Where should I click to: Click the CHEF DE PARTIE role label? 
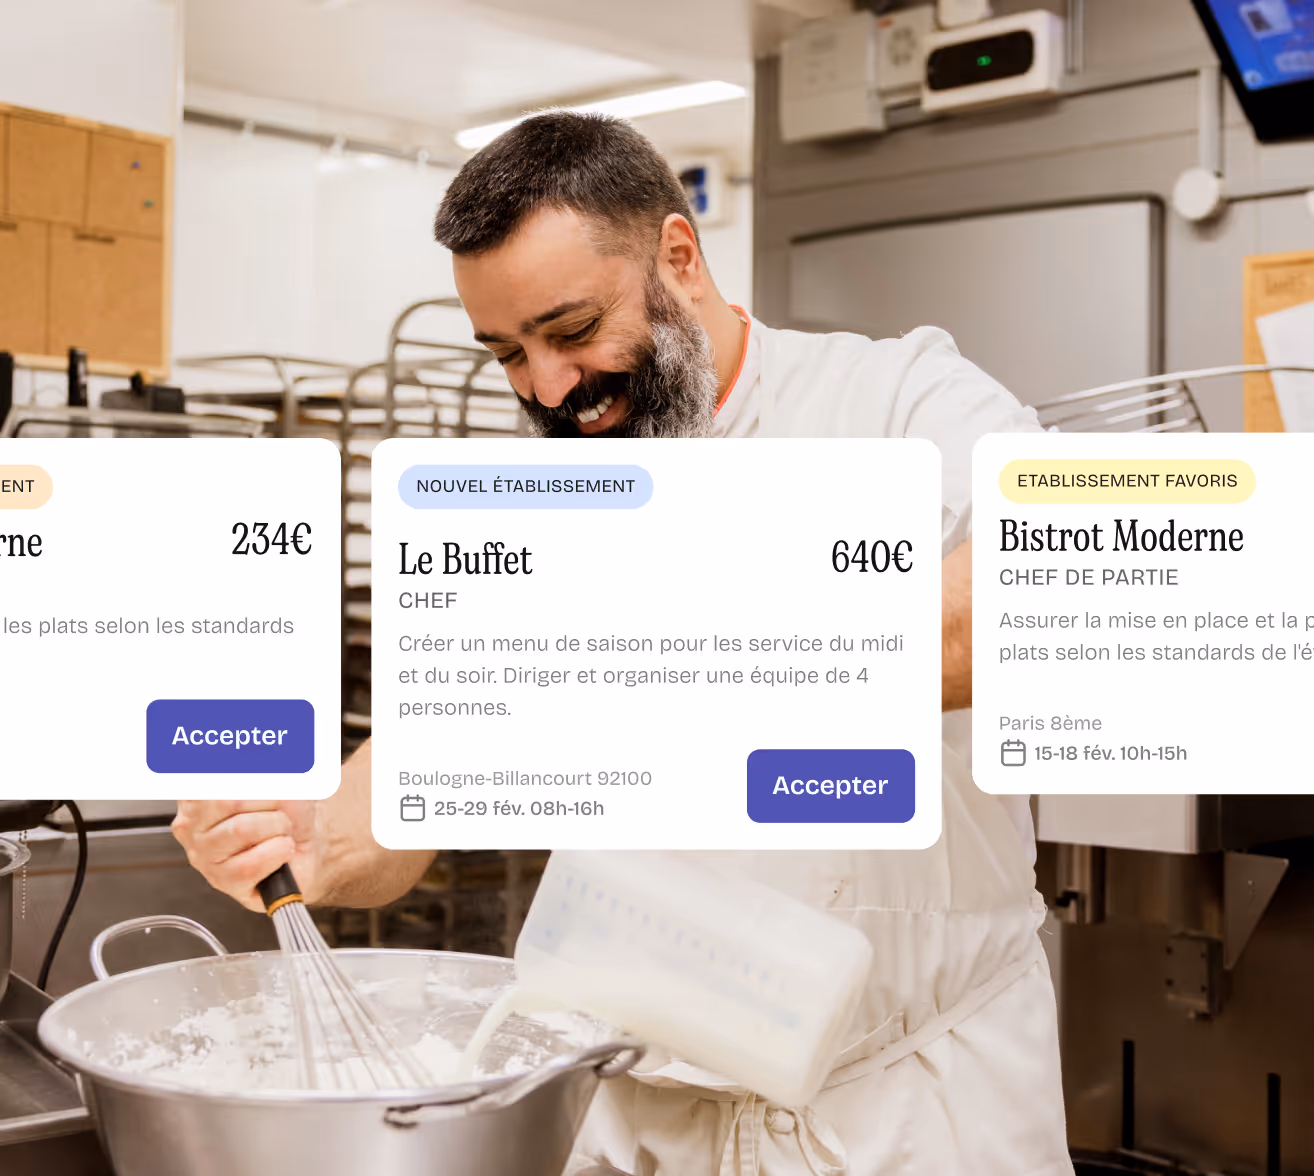(x=1089, y=577)
